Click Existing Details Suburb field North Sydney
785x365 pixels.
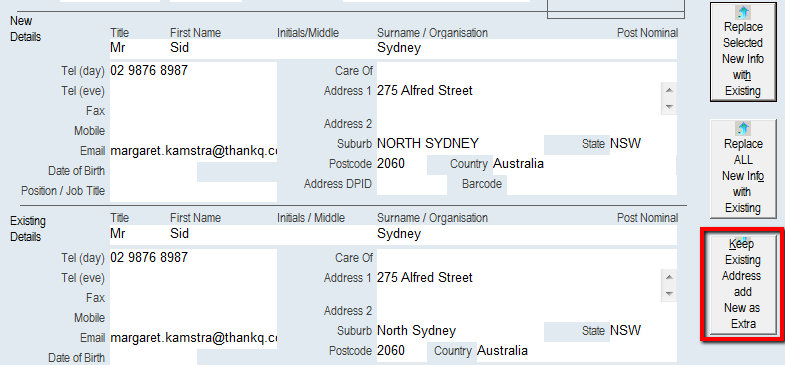point(460,331)
